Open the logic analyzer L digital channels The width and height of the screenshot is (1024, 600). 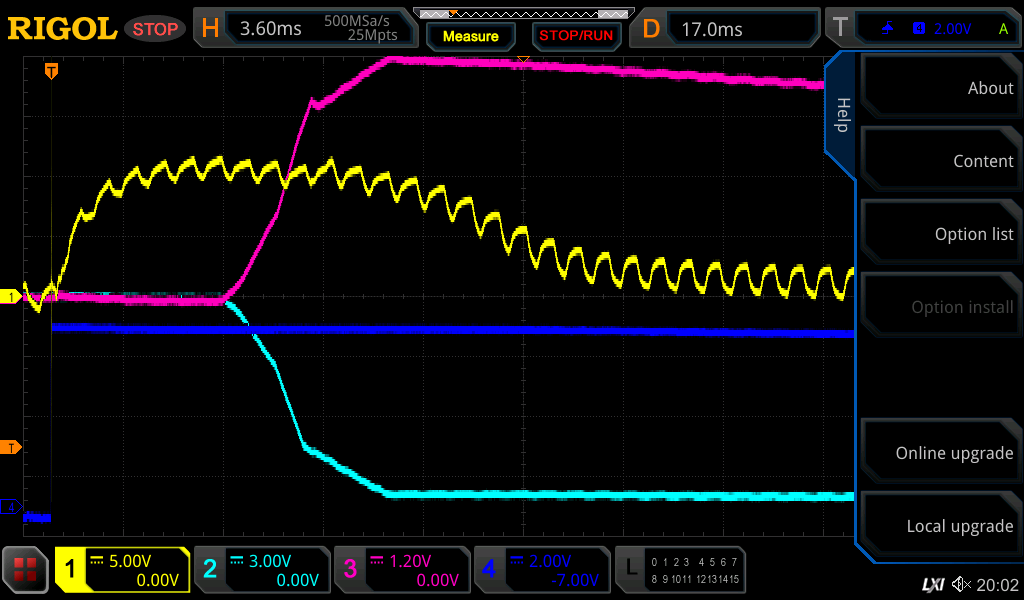(x=632, y=570)
